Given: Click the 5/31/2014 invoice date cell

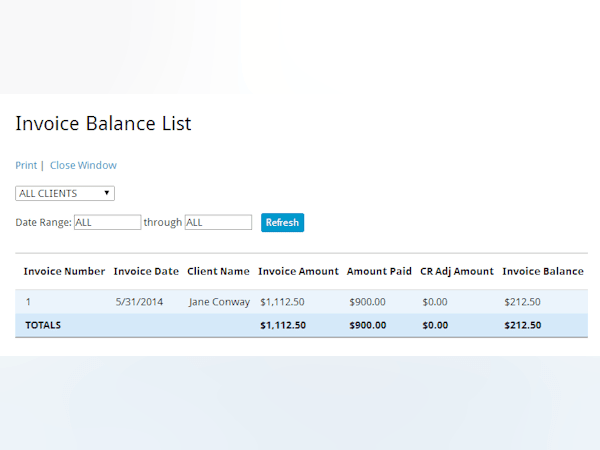Looking at the screenshot, I should [x=141, y=302].
